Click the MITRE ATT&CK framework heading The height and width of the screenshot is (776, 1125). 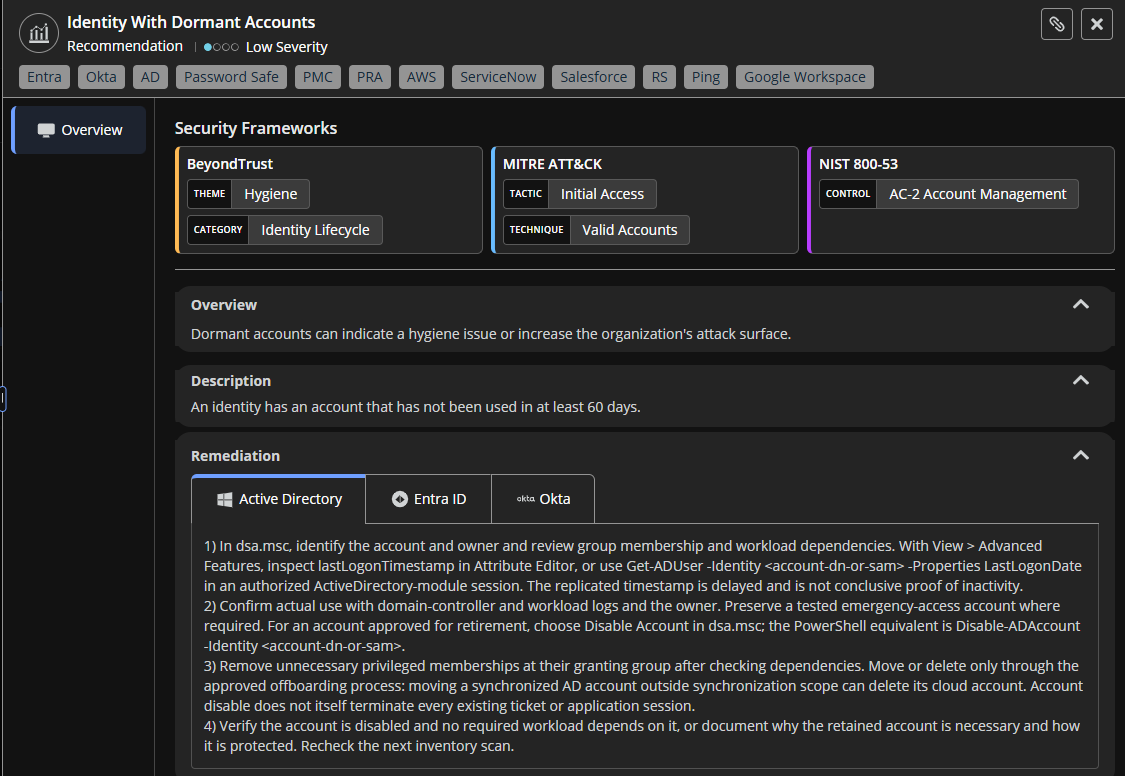552,164
